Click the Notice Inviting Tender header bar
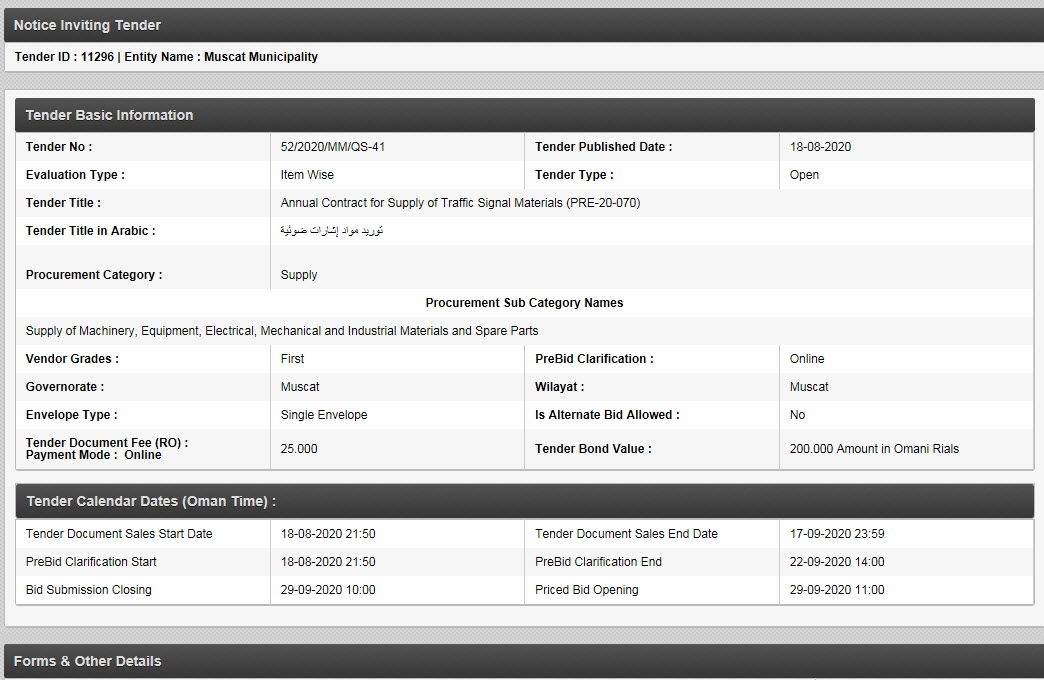This screenshot has height=680, width=1044. (x=521, y=25)
